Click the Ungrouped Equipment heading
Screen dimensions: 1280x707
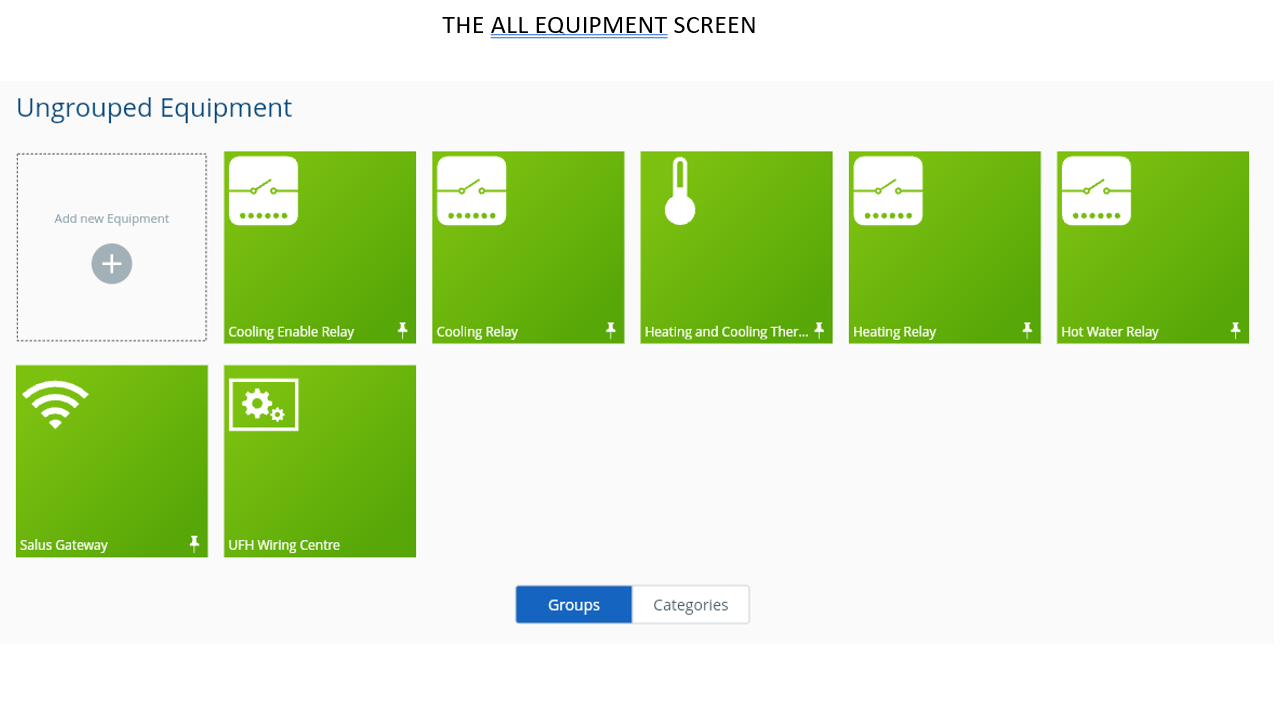coord(154,108)
